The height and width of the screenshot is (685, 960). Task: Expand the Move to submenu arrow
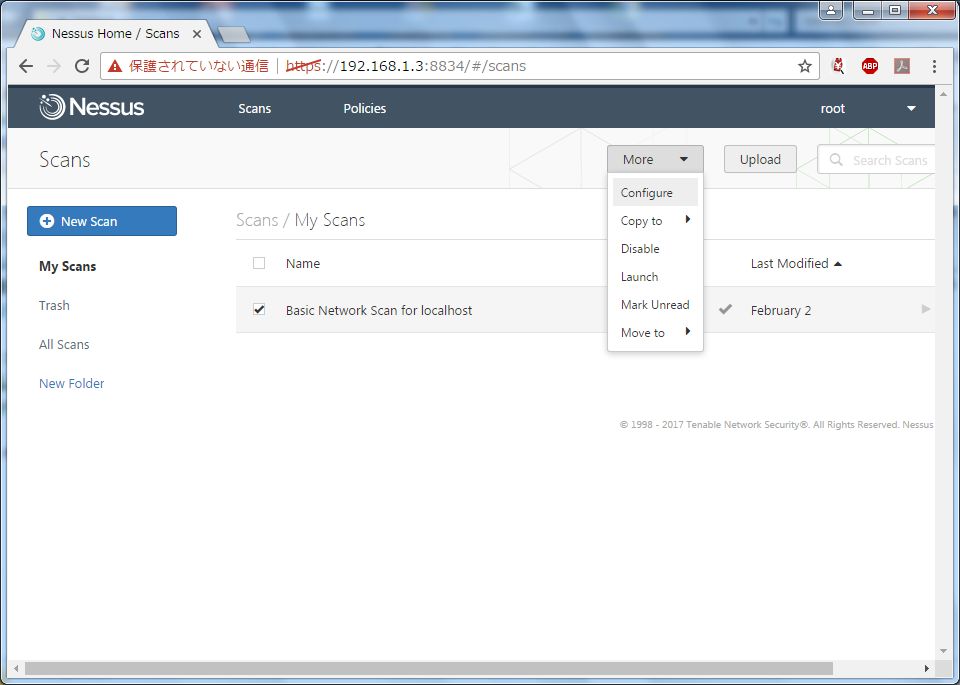688,331
